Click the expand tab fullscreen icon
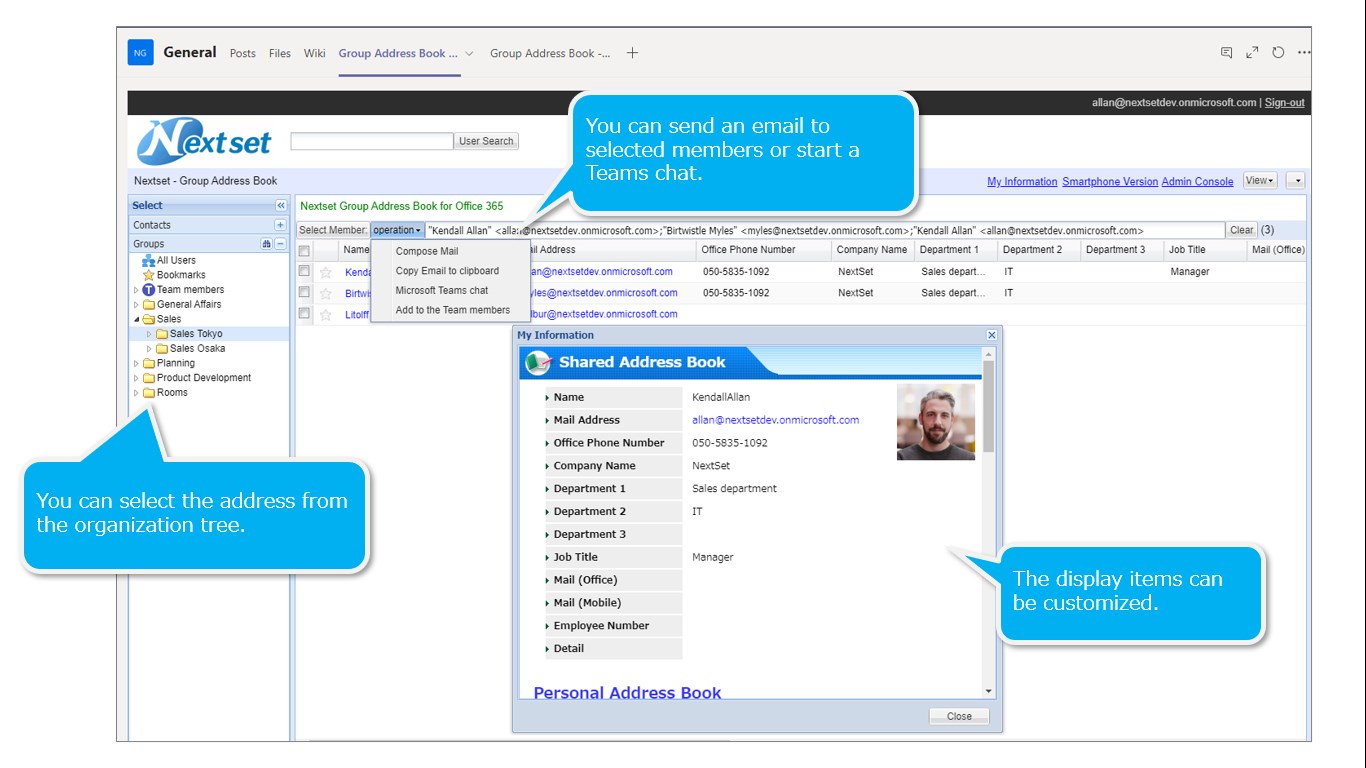Viewport: 1366px width, 768px height. coord(1252,53)
